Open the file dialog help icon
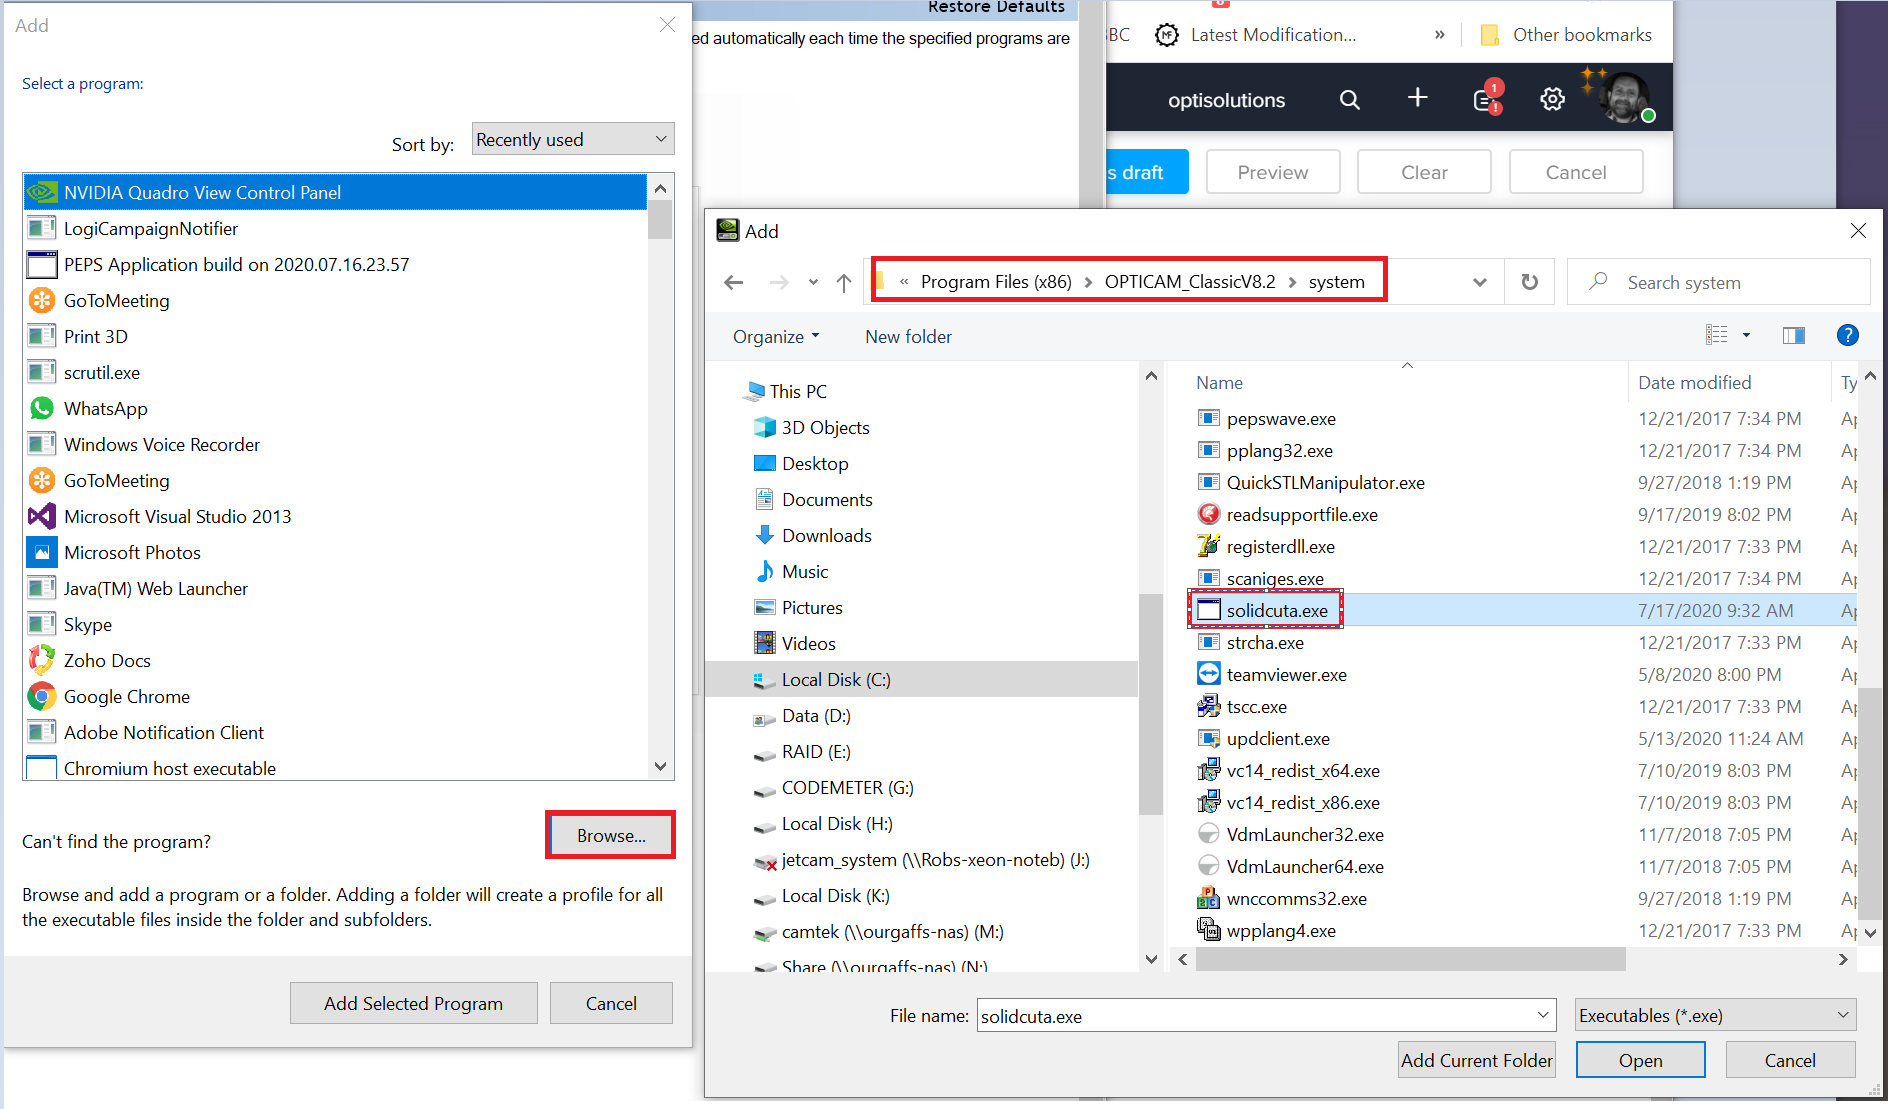The height and width of the screenshot is (1109, 1888). tap(1847, 336)
